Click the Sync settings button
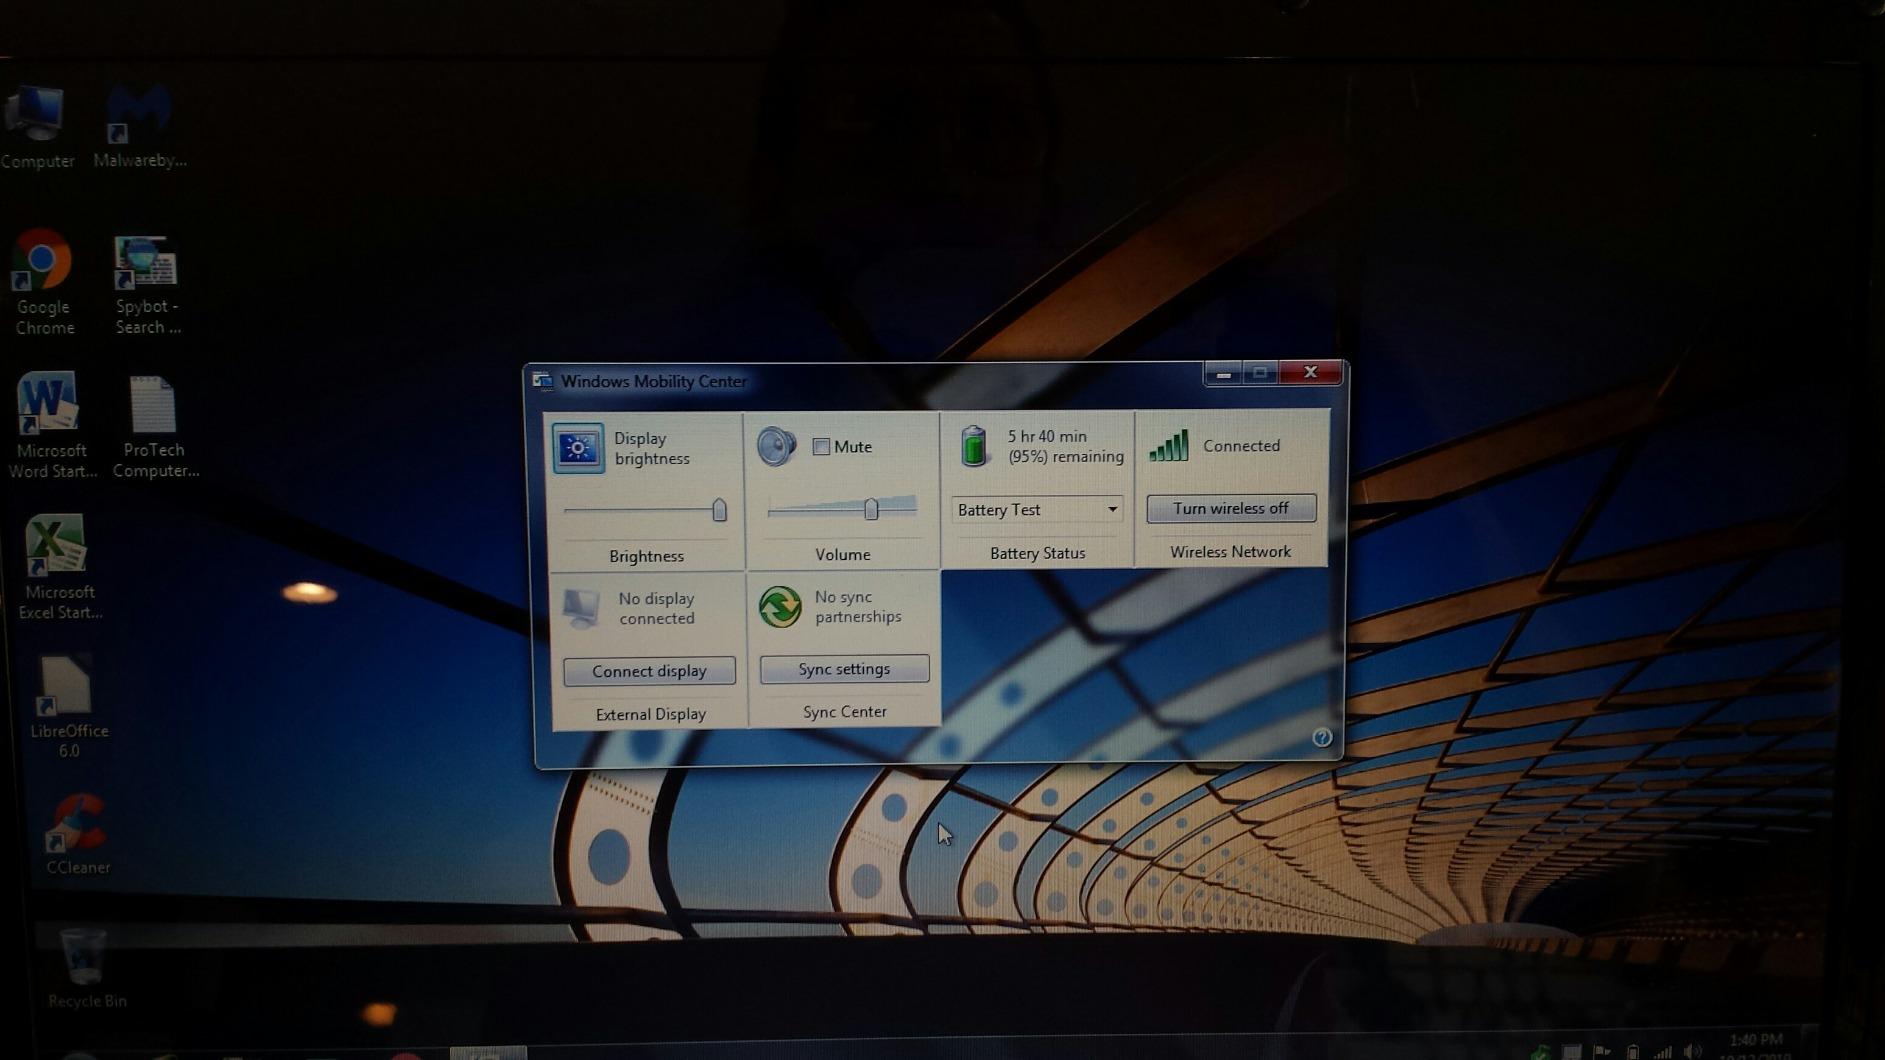The height and width of the screenshot is (1060, 1885). click(844, 669)
